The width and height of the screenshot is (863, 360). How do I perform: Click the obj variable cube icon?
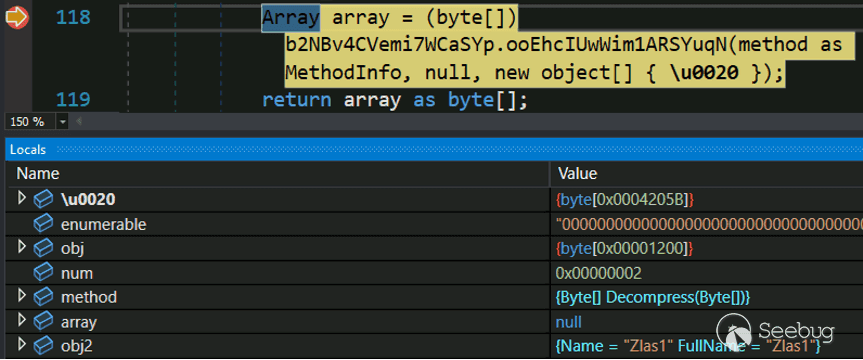click(43, 249)
